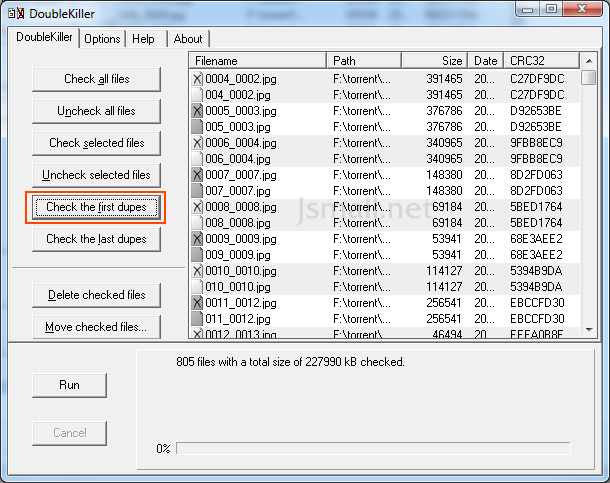Sort list by CRC32 column header
The image size is (610, 483).
[x=542, y=61]
